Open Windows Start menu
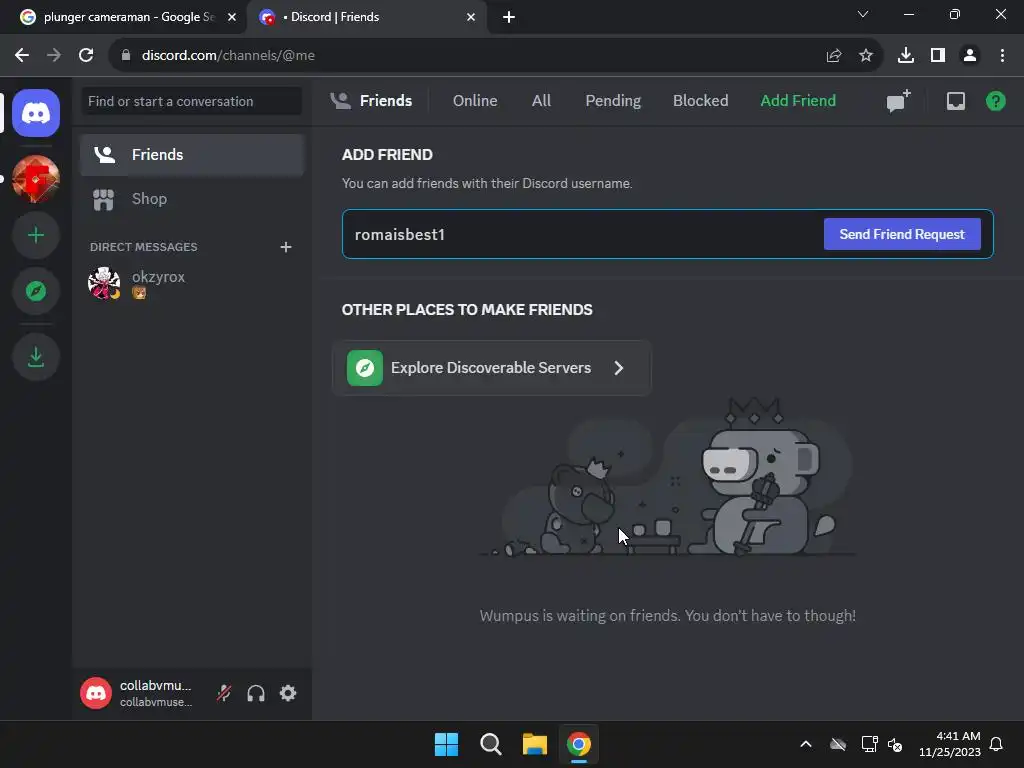 446,744
